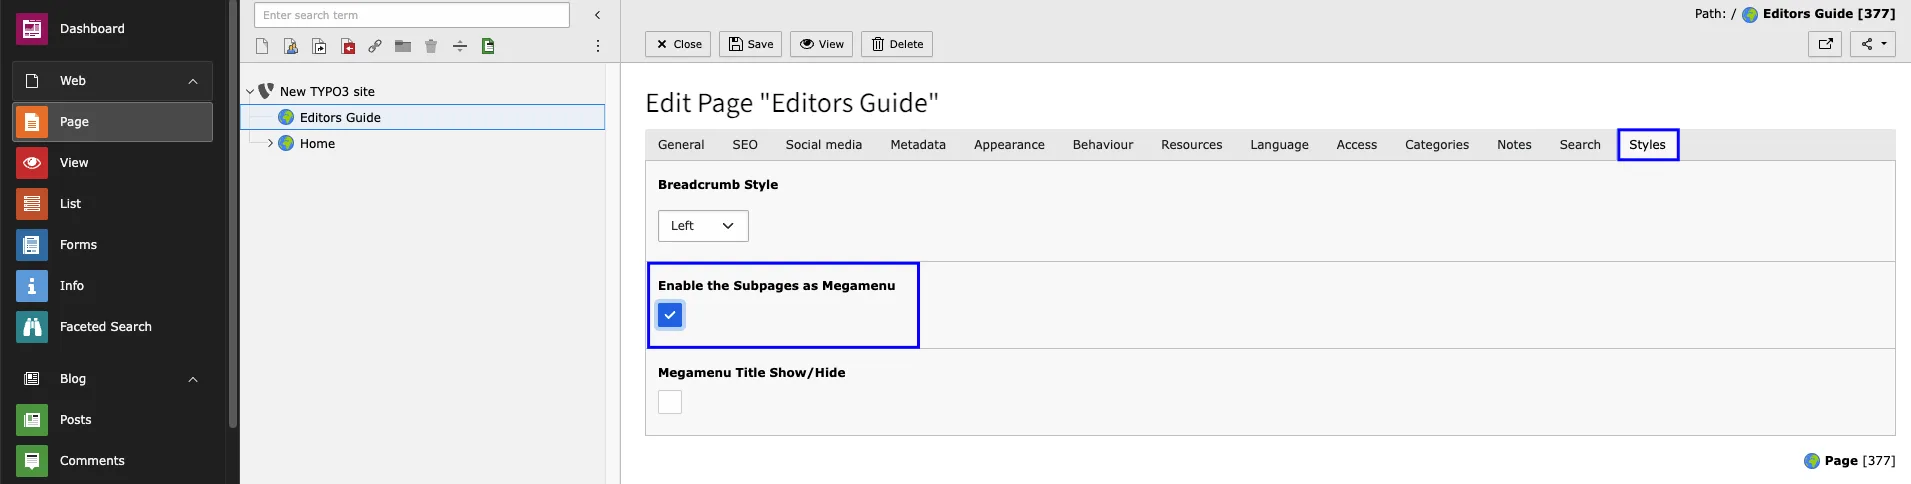1911x484 pixels.
Task: Open the blog Comments module
Action: point(112,461)
